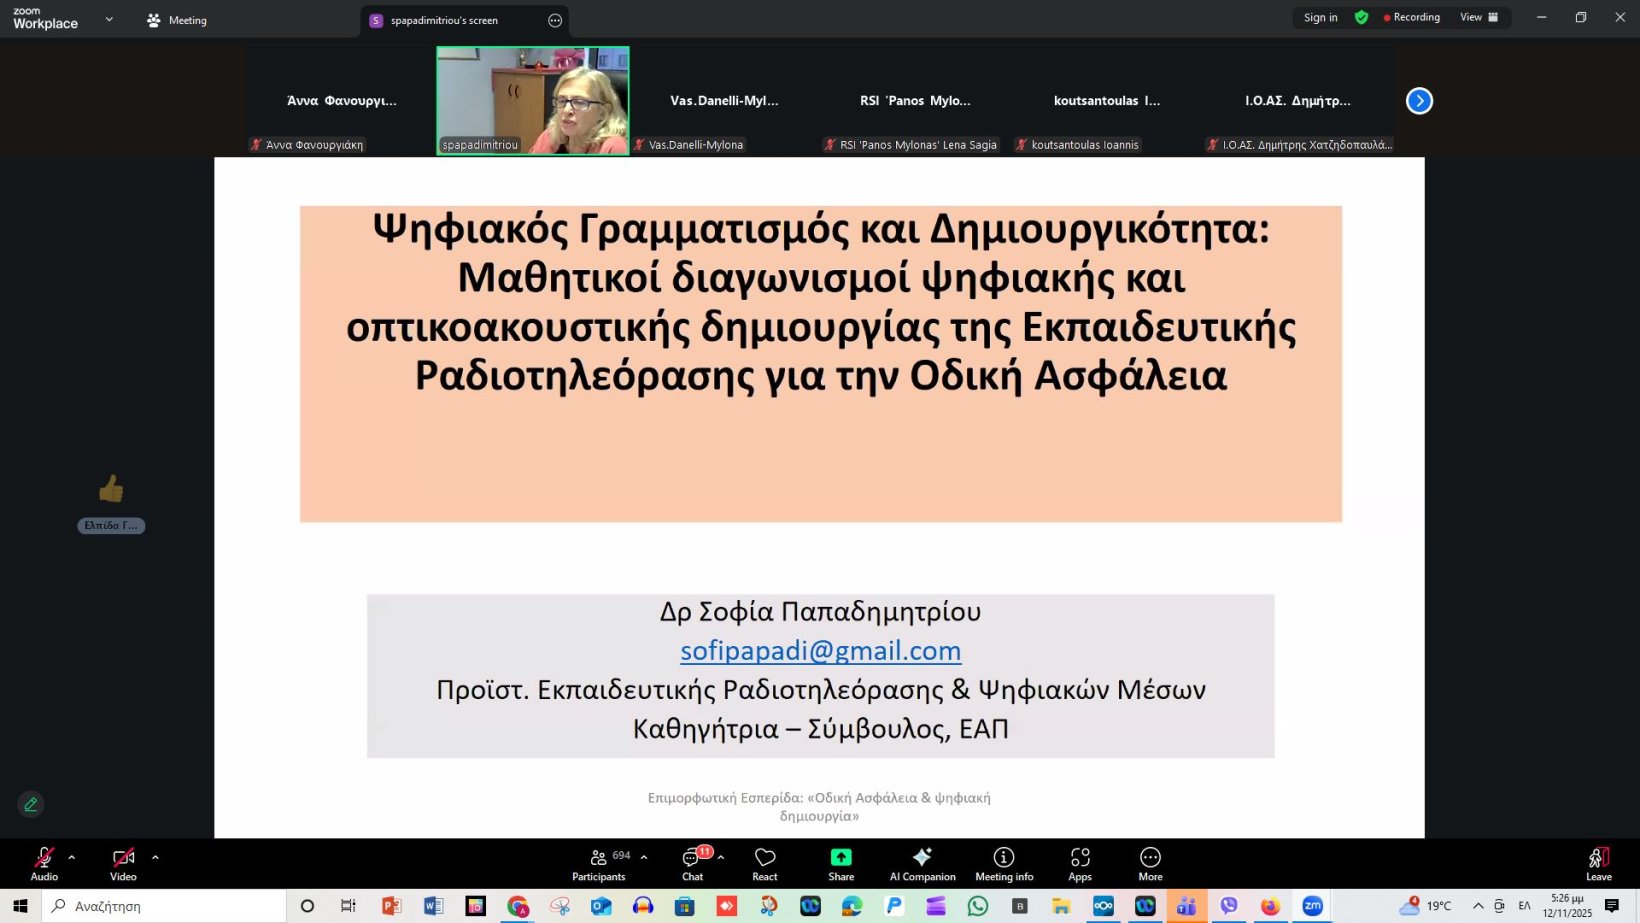Open the React emoji menu
Screen dimensions: 1640x923
tap(765, 864)
